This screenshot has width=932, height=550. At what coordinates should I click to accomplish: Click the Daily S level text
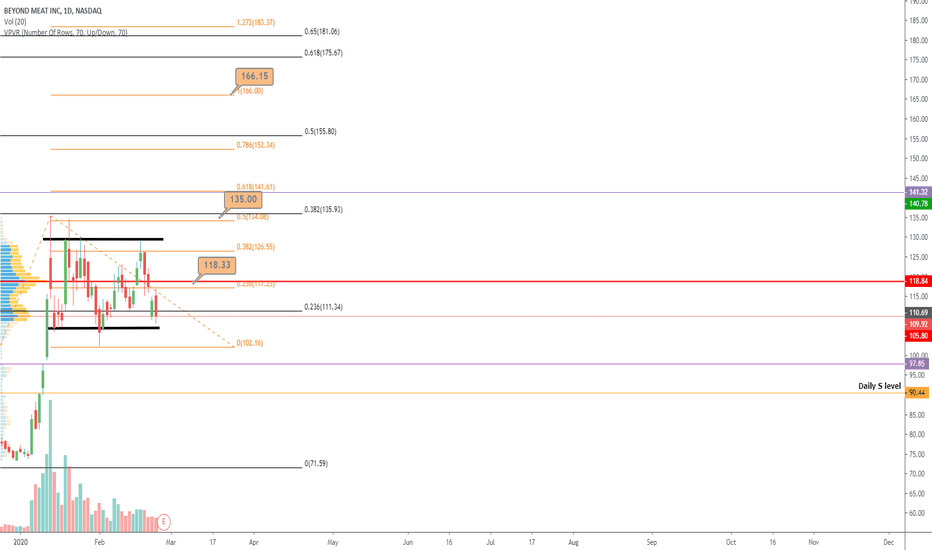(879, 386)
